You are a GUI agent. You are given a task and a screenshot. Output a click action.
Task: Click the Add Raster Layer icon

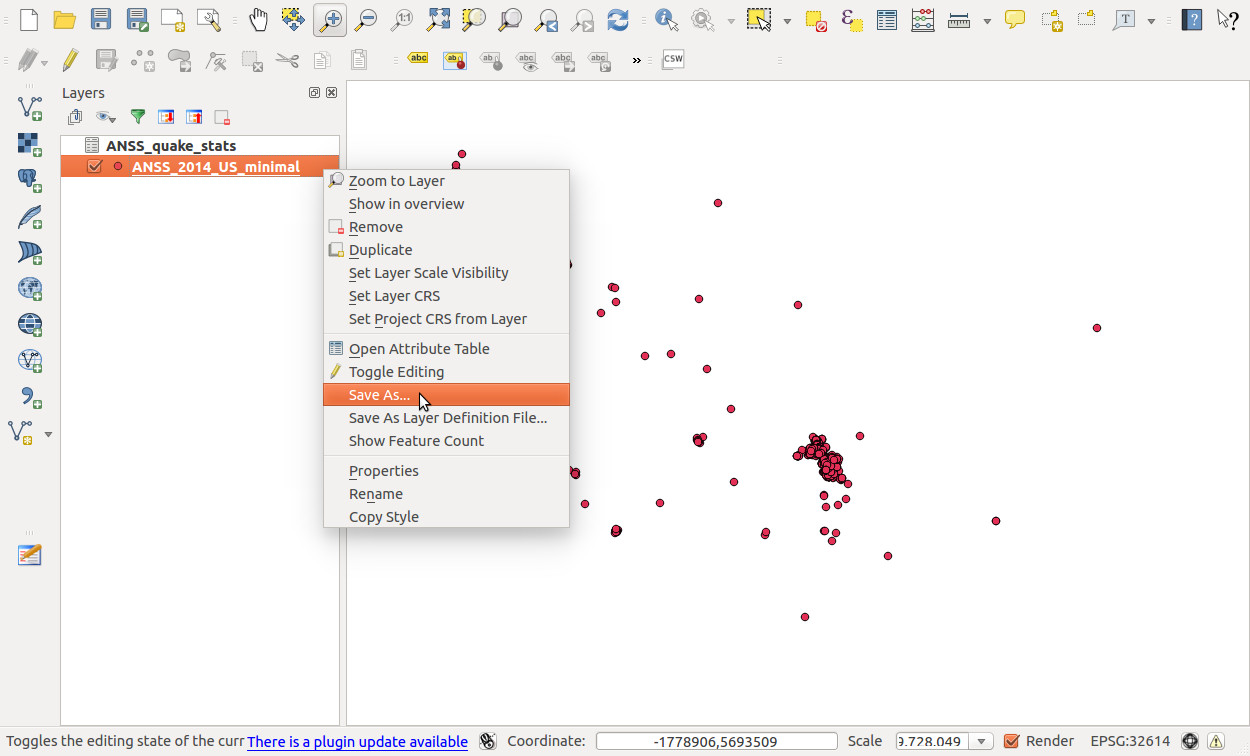30,143
